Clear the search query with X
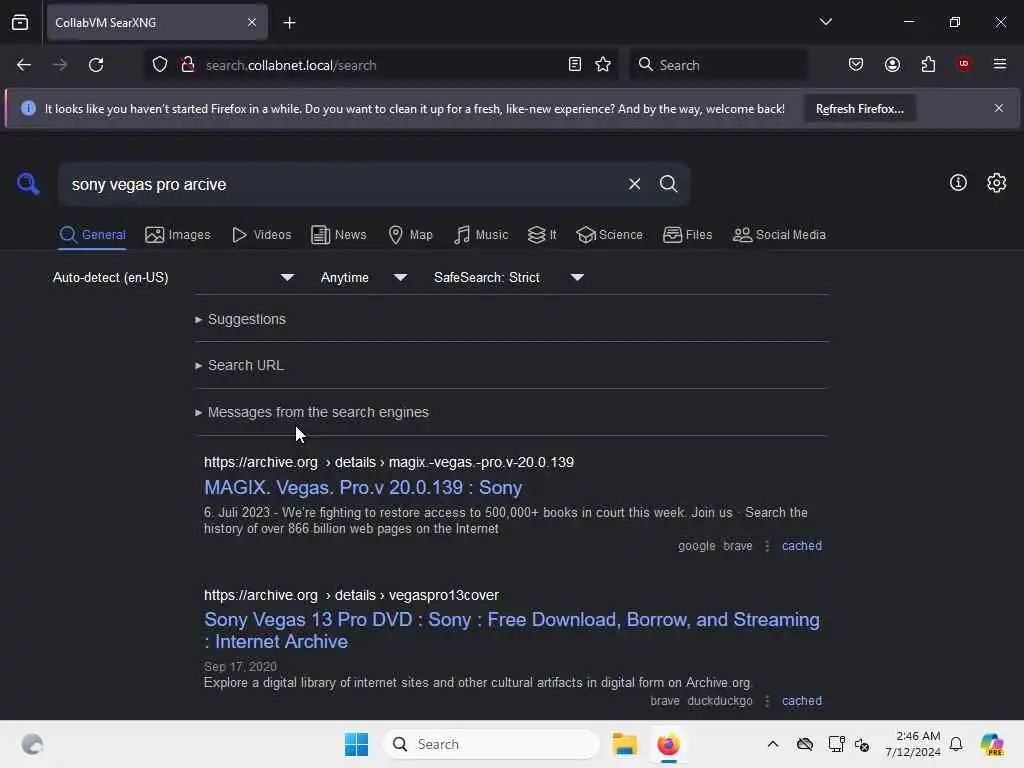The height and width of the screenshot is (768, 1024). coord(634,184)
